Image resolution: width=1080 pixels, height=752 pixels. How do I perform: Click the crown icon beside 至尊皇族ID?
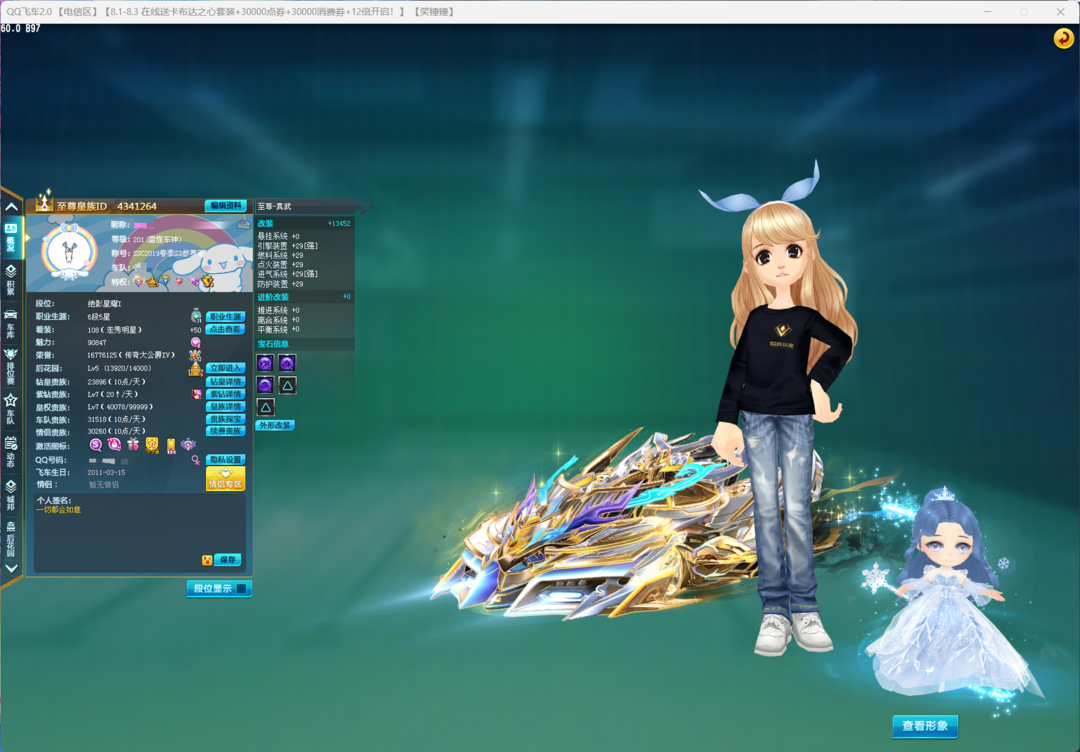point(44,202)
